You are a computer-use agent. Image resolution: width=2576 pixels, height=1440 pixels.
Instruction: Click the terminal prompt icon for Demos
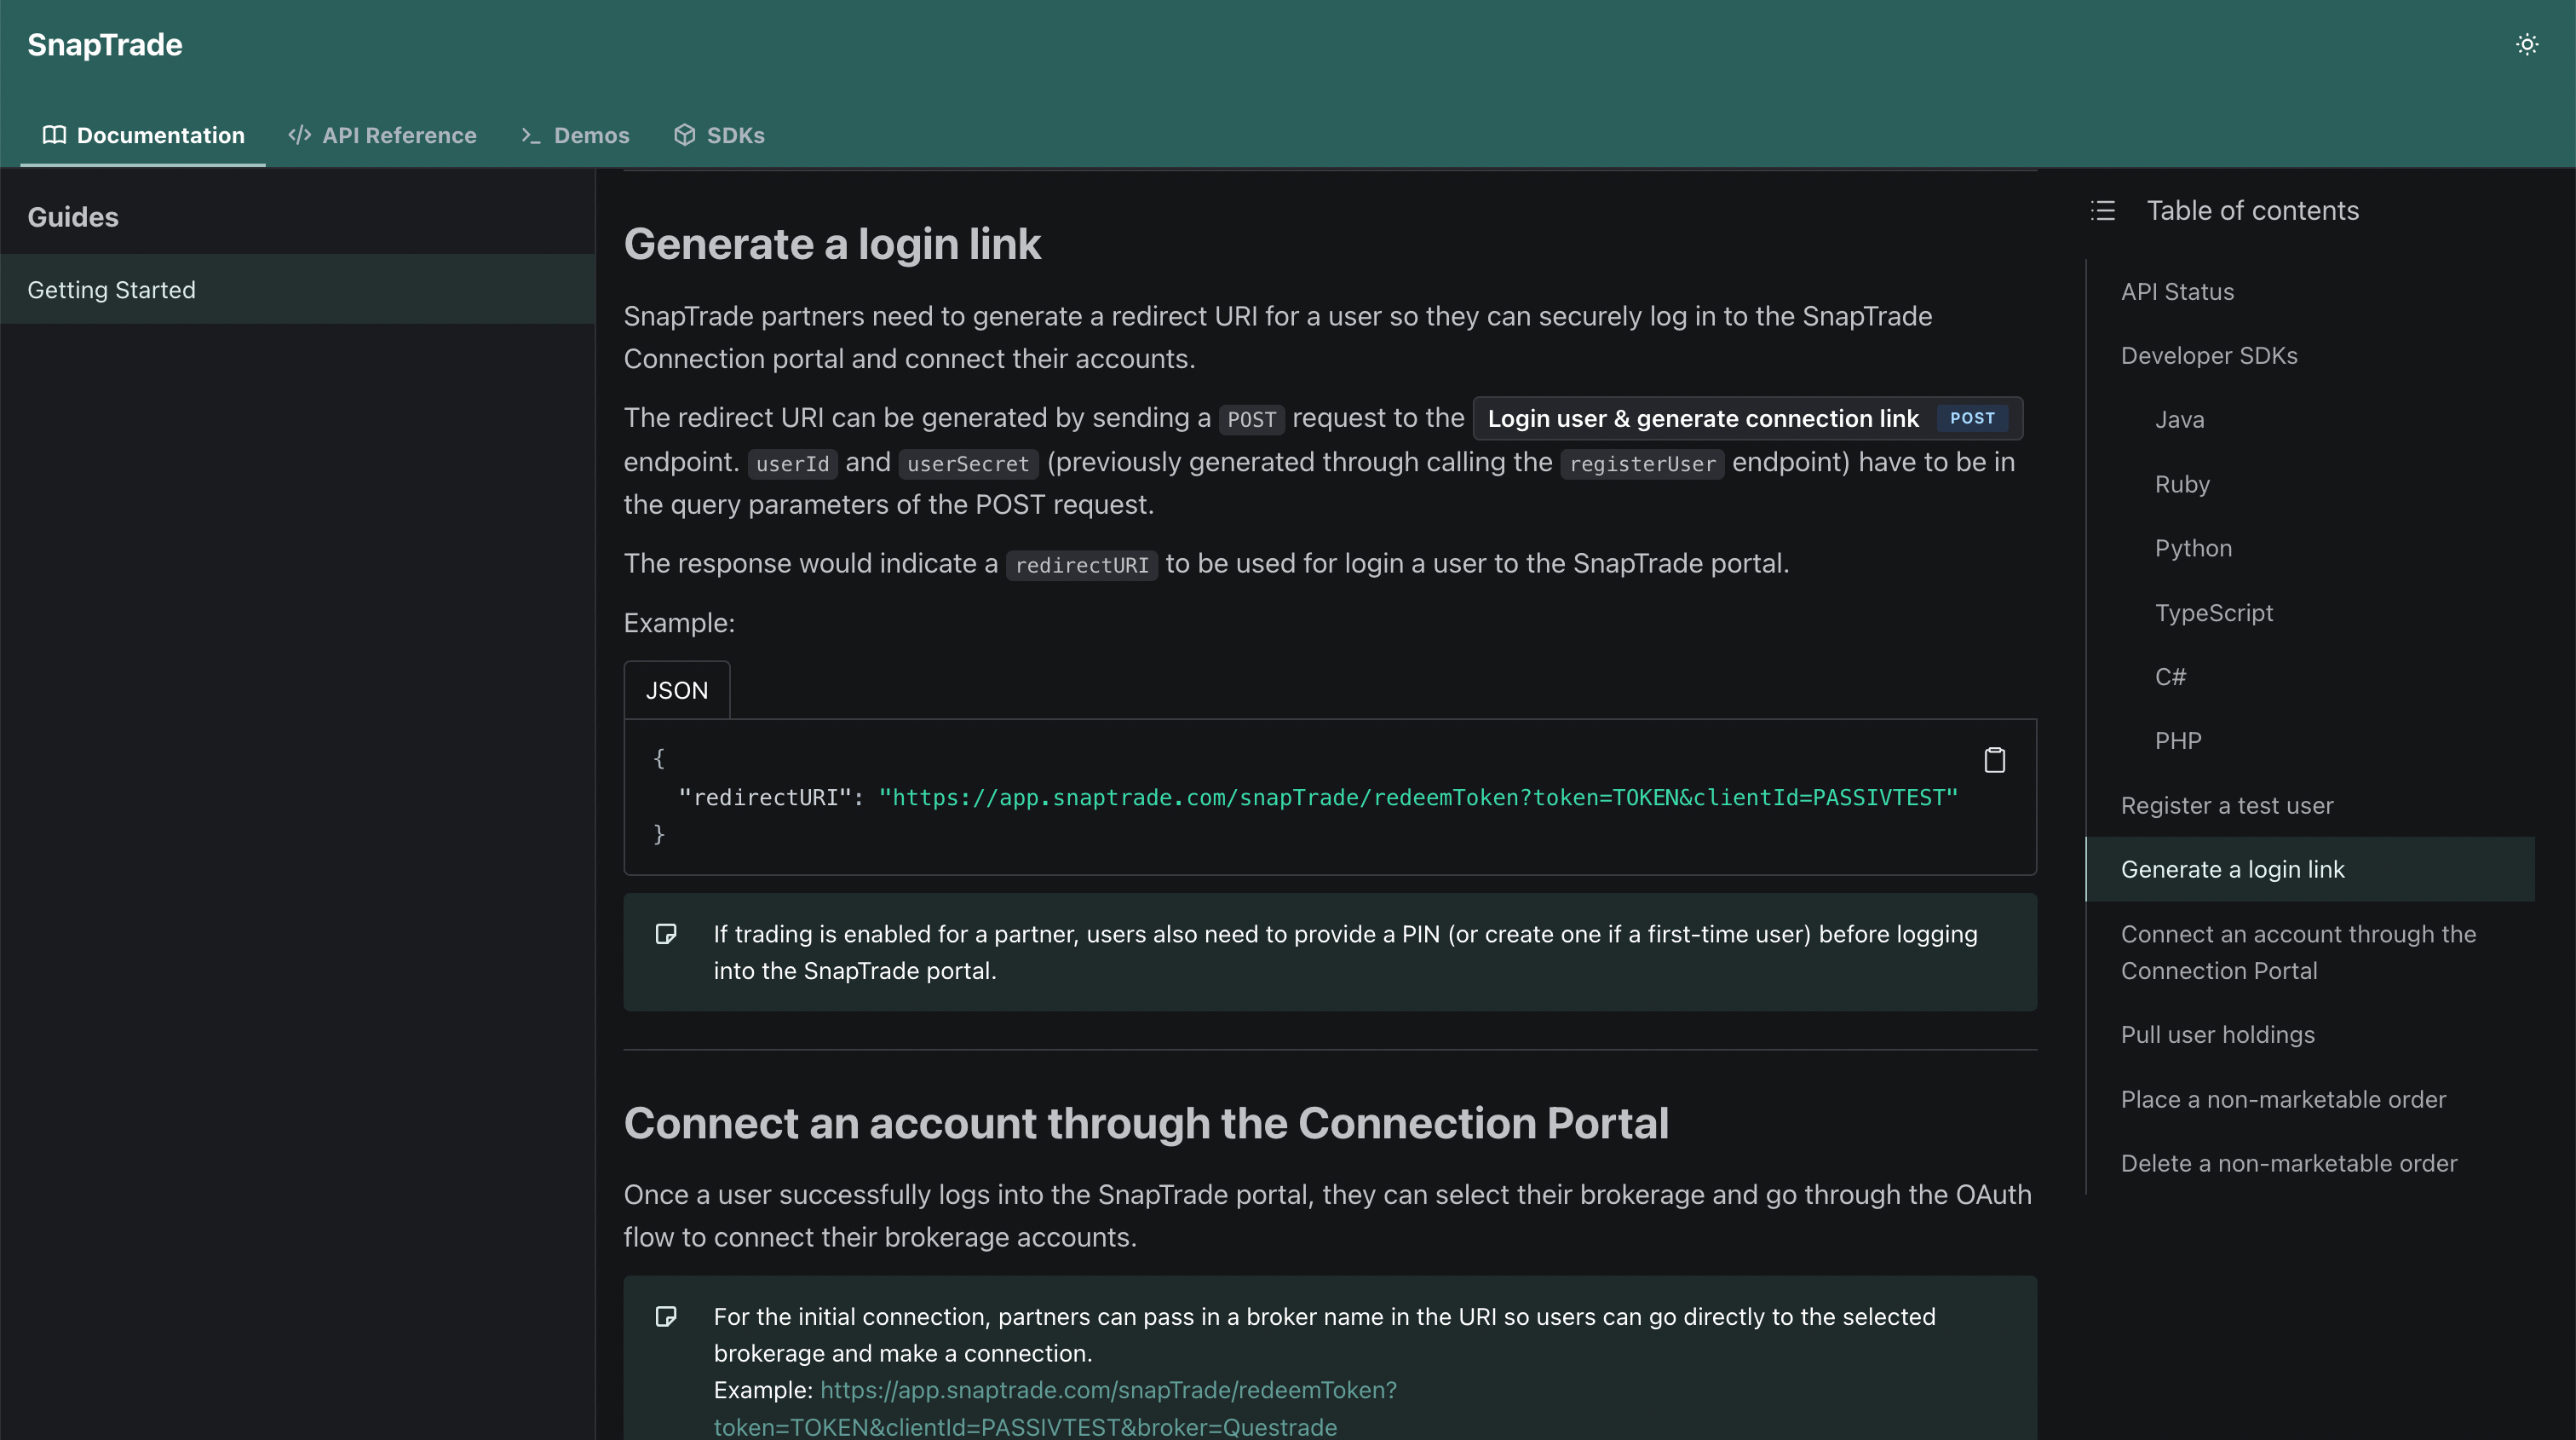[x=530, y=135]
